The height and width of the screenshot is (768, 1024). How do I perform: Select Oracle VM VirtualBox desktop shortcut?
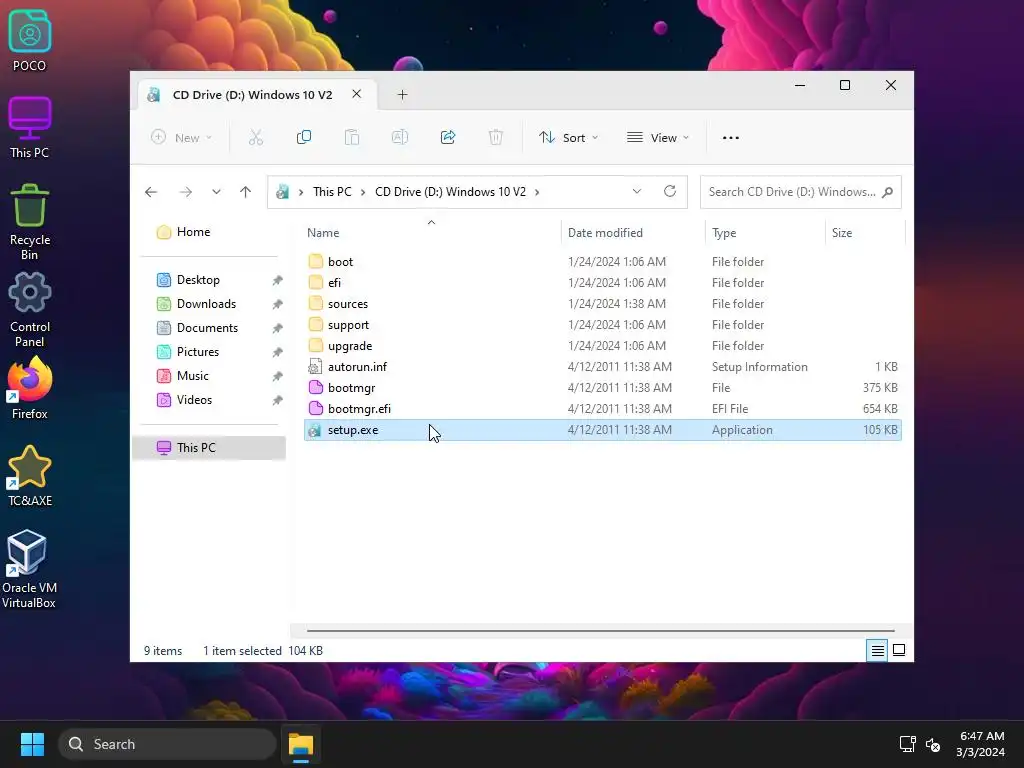coord(29,569)
